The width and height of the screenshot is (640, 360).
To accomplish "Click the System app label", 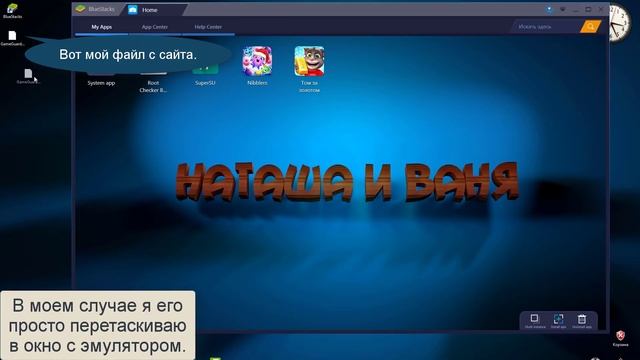I will click(101, 83).
